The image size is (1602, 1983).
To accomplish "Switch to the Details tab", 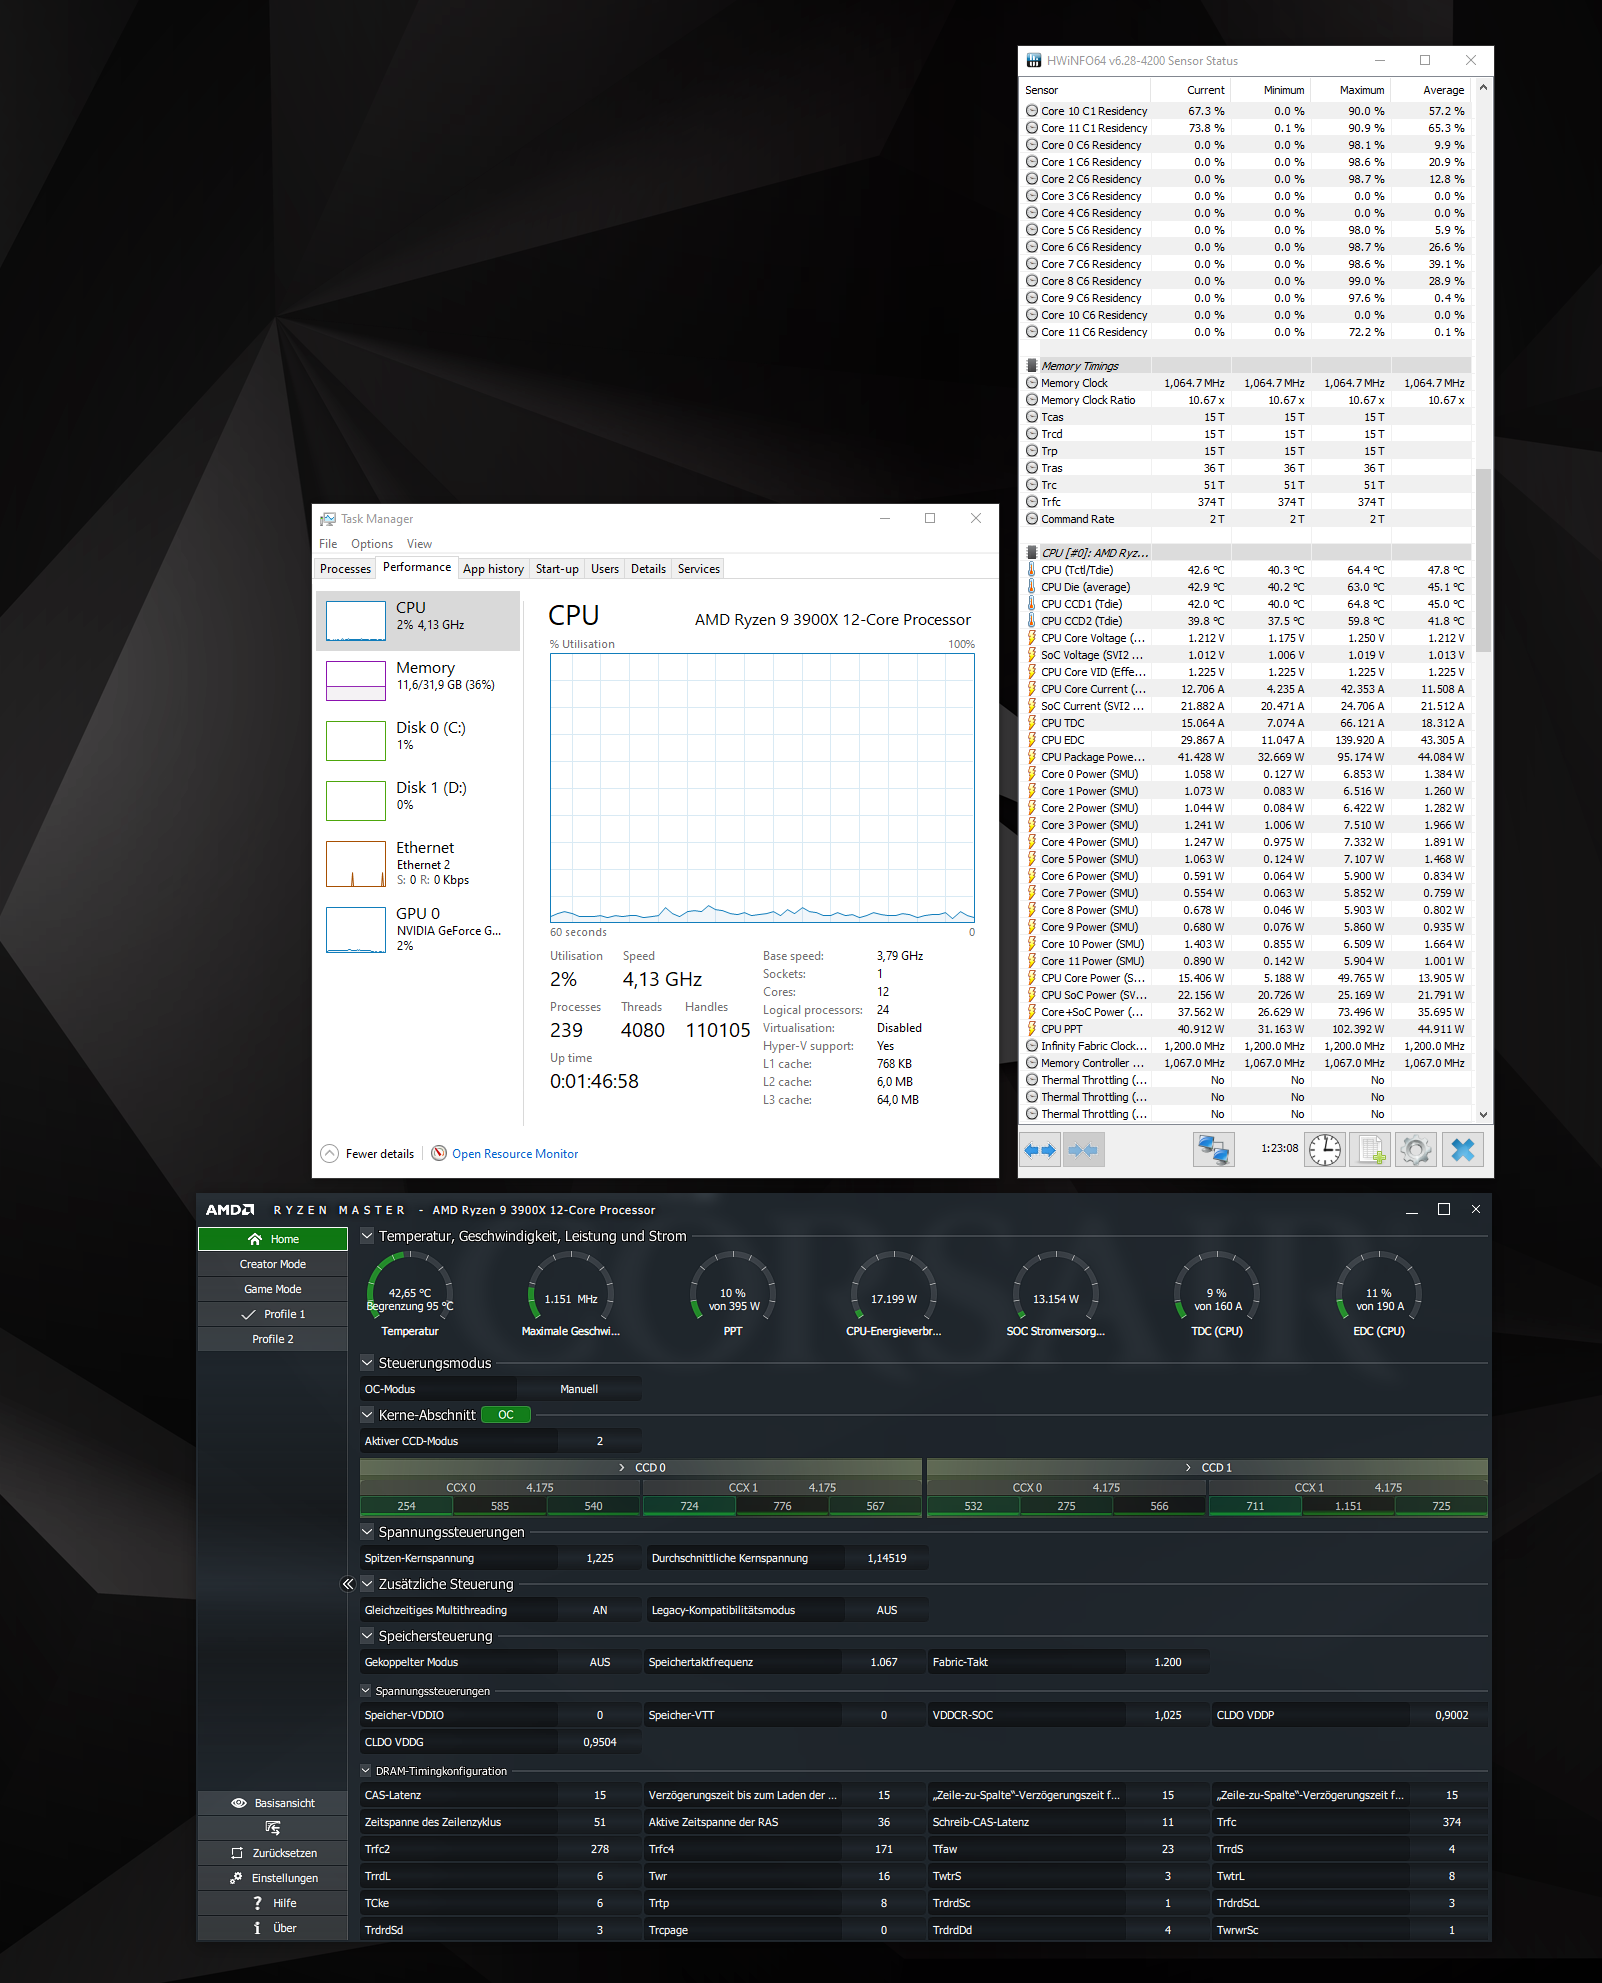I will click(x=648, y=569).
